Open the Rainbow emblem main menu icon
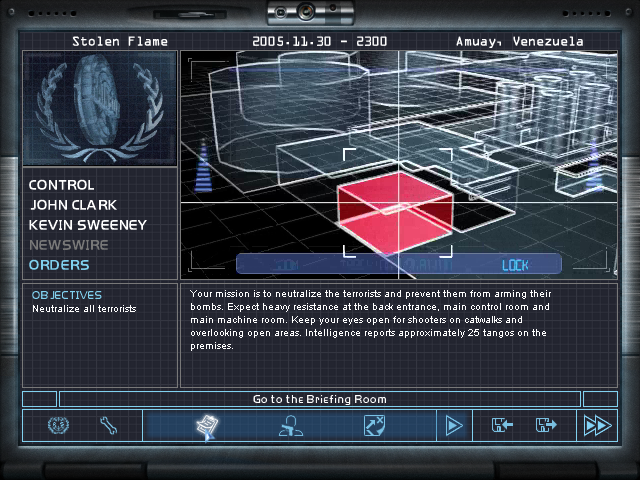640x480 pixels. pyautogui.click(x=58, y=426)
